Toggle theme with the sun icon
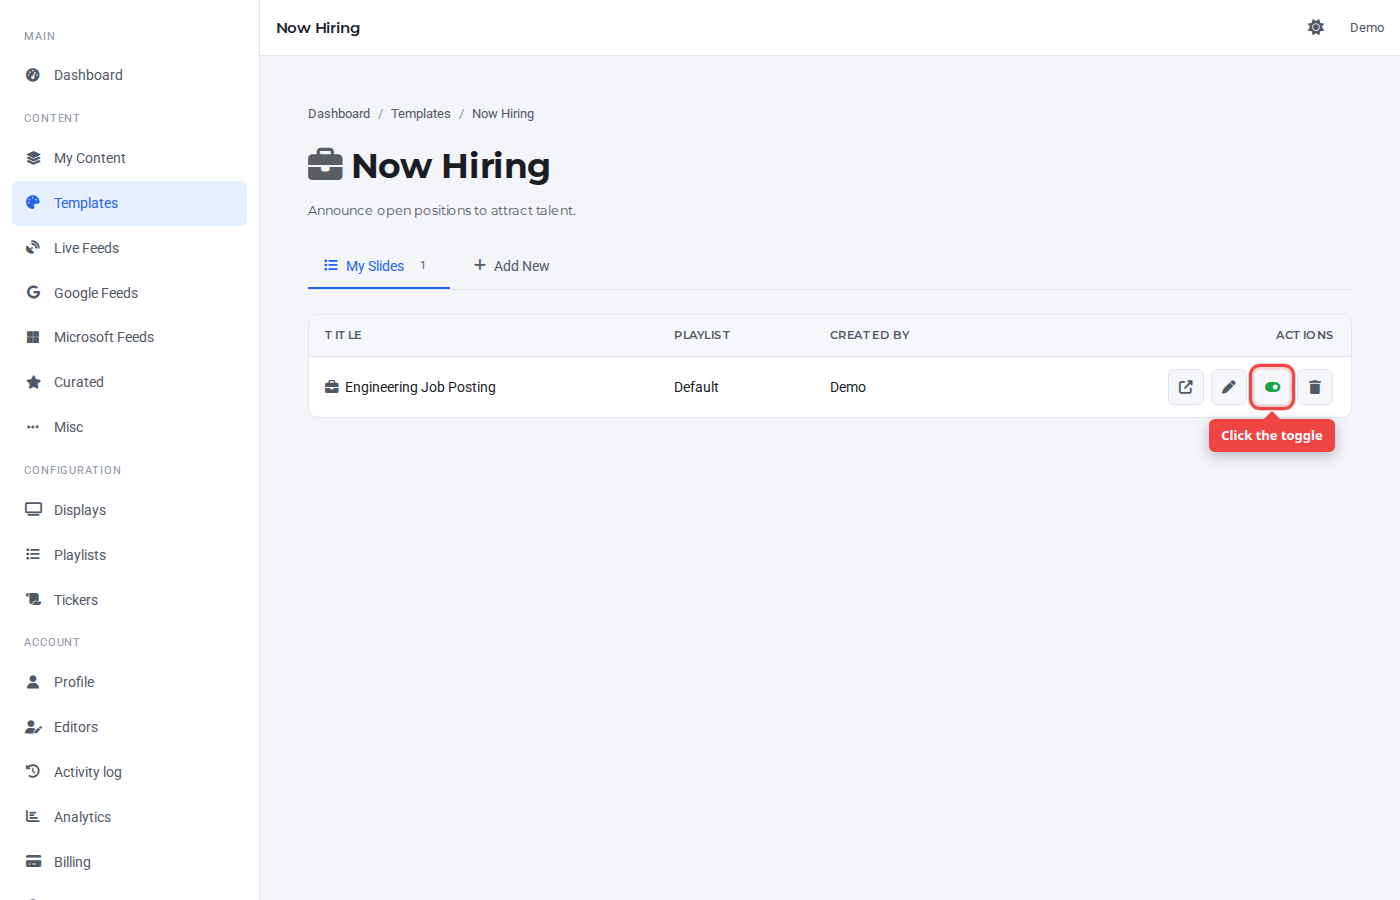1400x900 pixels. point(1316,27)
